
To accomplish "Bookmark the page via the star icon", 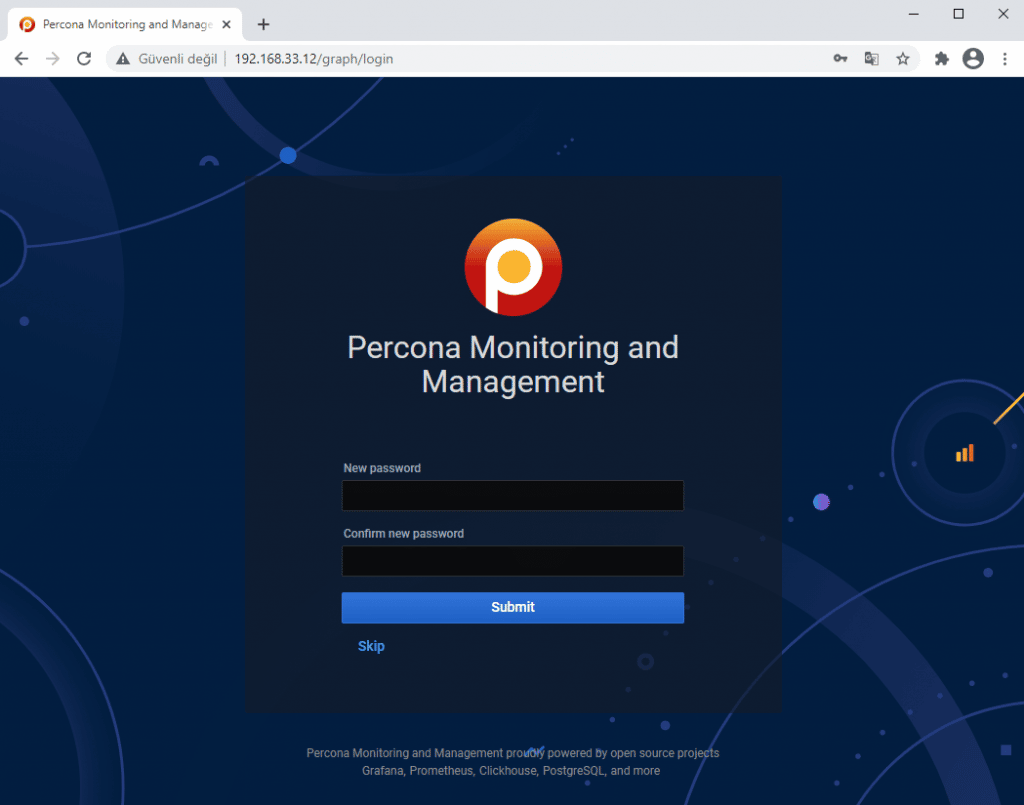I will click(x=903, y=58).
